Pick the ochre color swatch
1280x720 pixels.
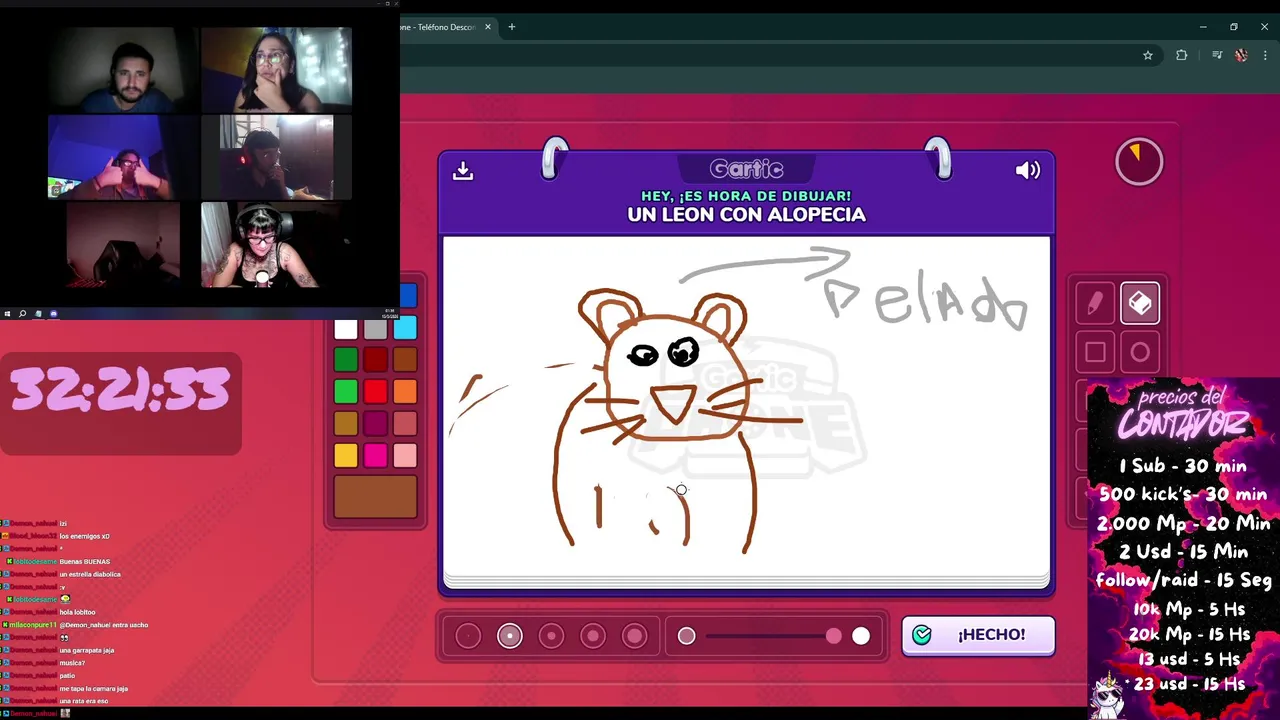pyautogui.click(x=346, y=423)
